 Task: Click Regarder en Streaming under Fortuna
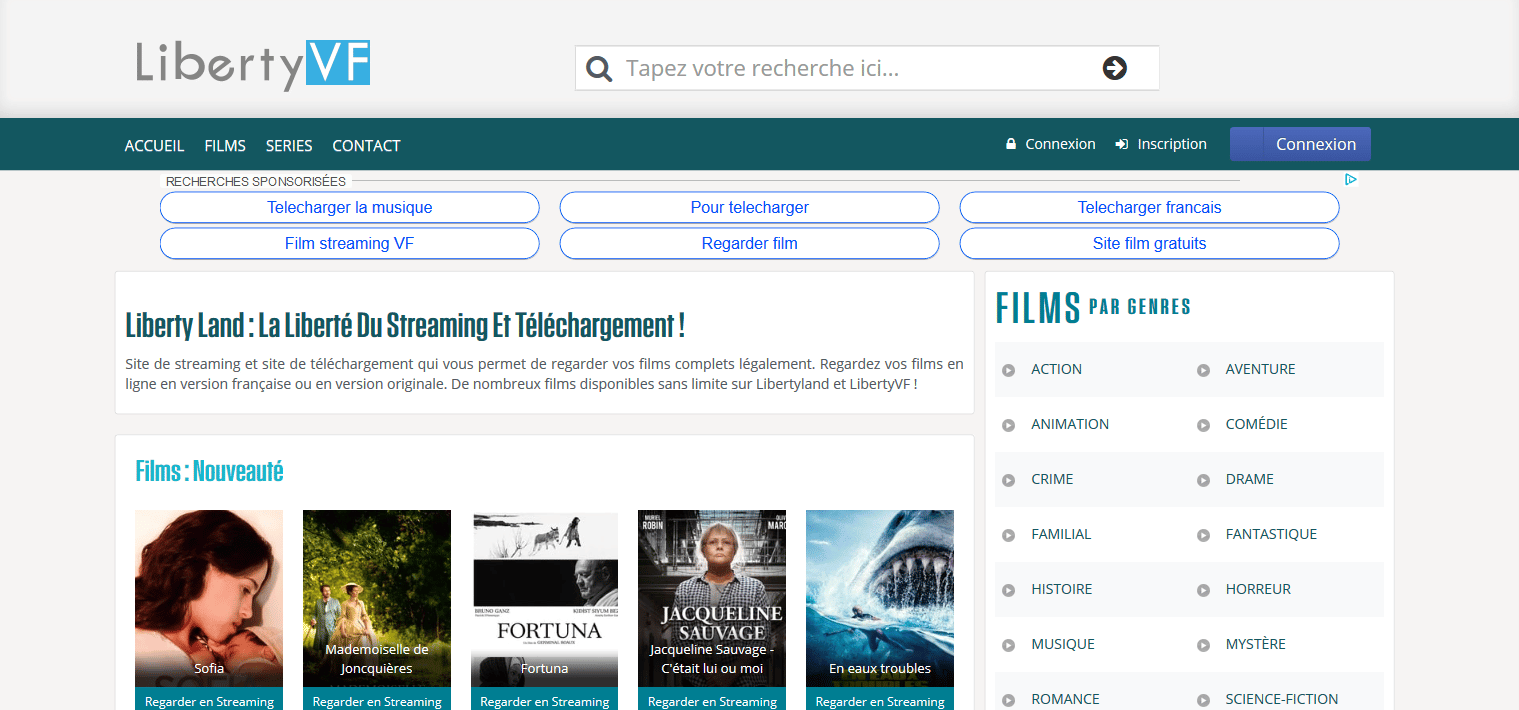[x=545, y=700]
